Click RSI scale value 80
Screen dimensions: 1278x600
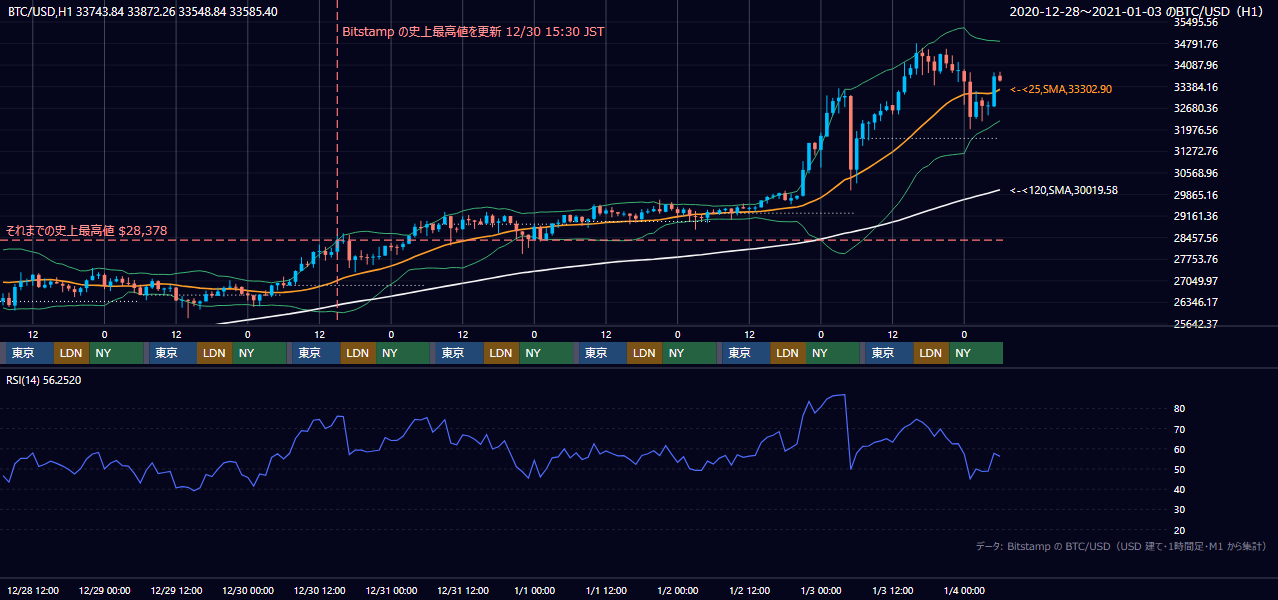[1180, 409]
